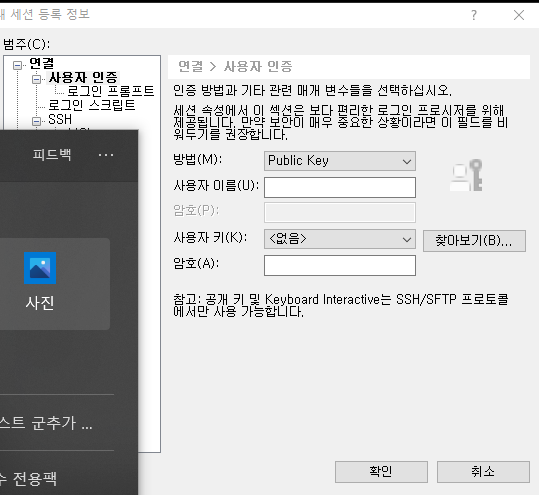Screen dimensions: 539x495
Task: Open the 방법(M) Public Key dropdown
Action: coord(340,161)
